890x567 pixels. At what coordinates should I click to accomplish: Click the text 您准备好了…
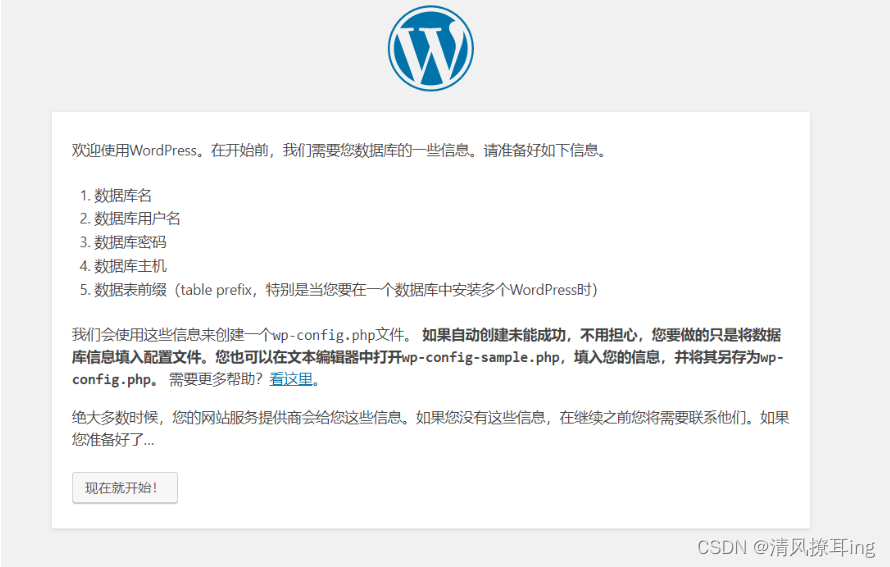(x=113, y=440)
